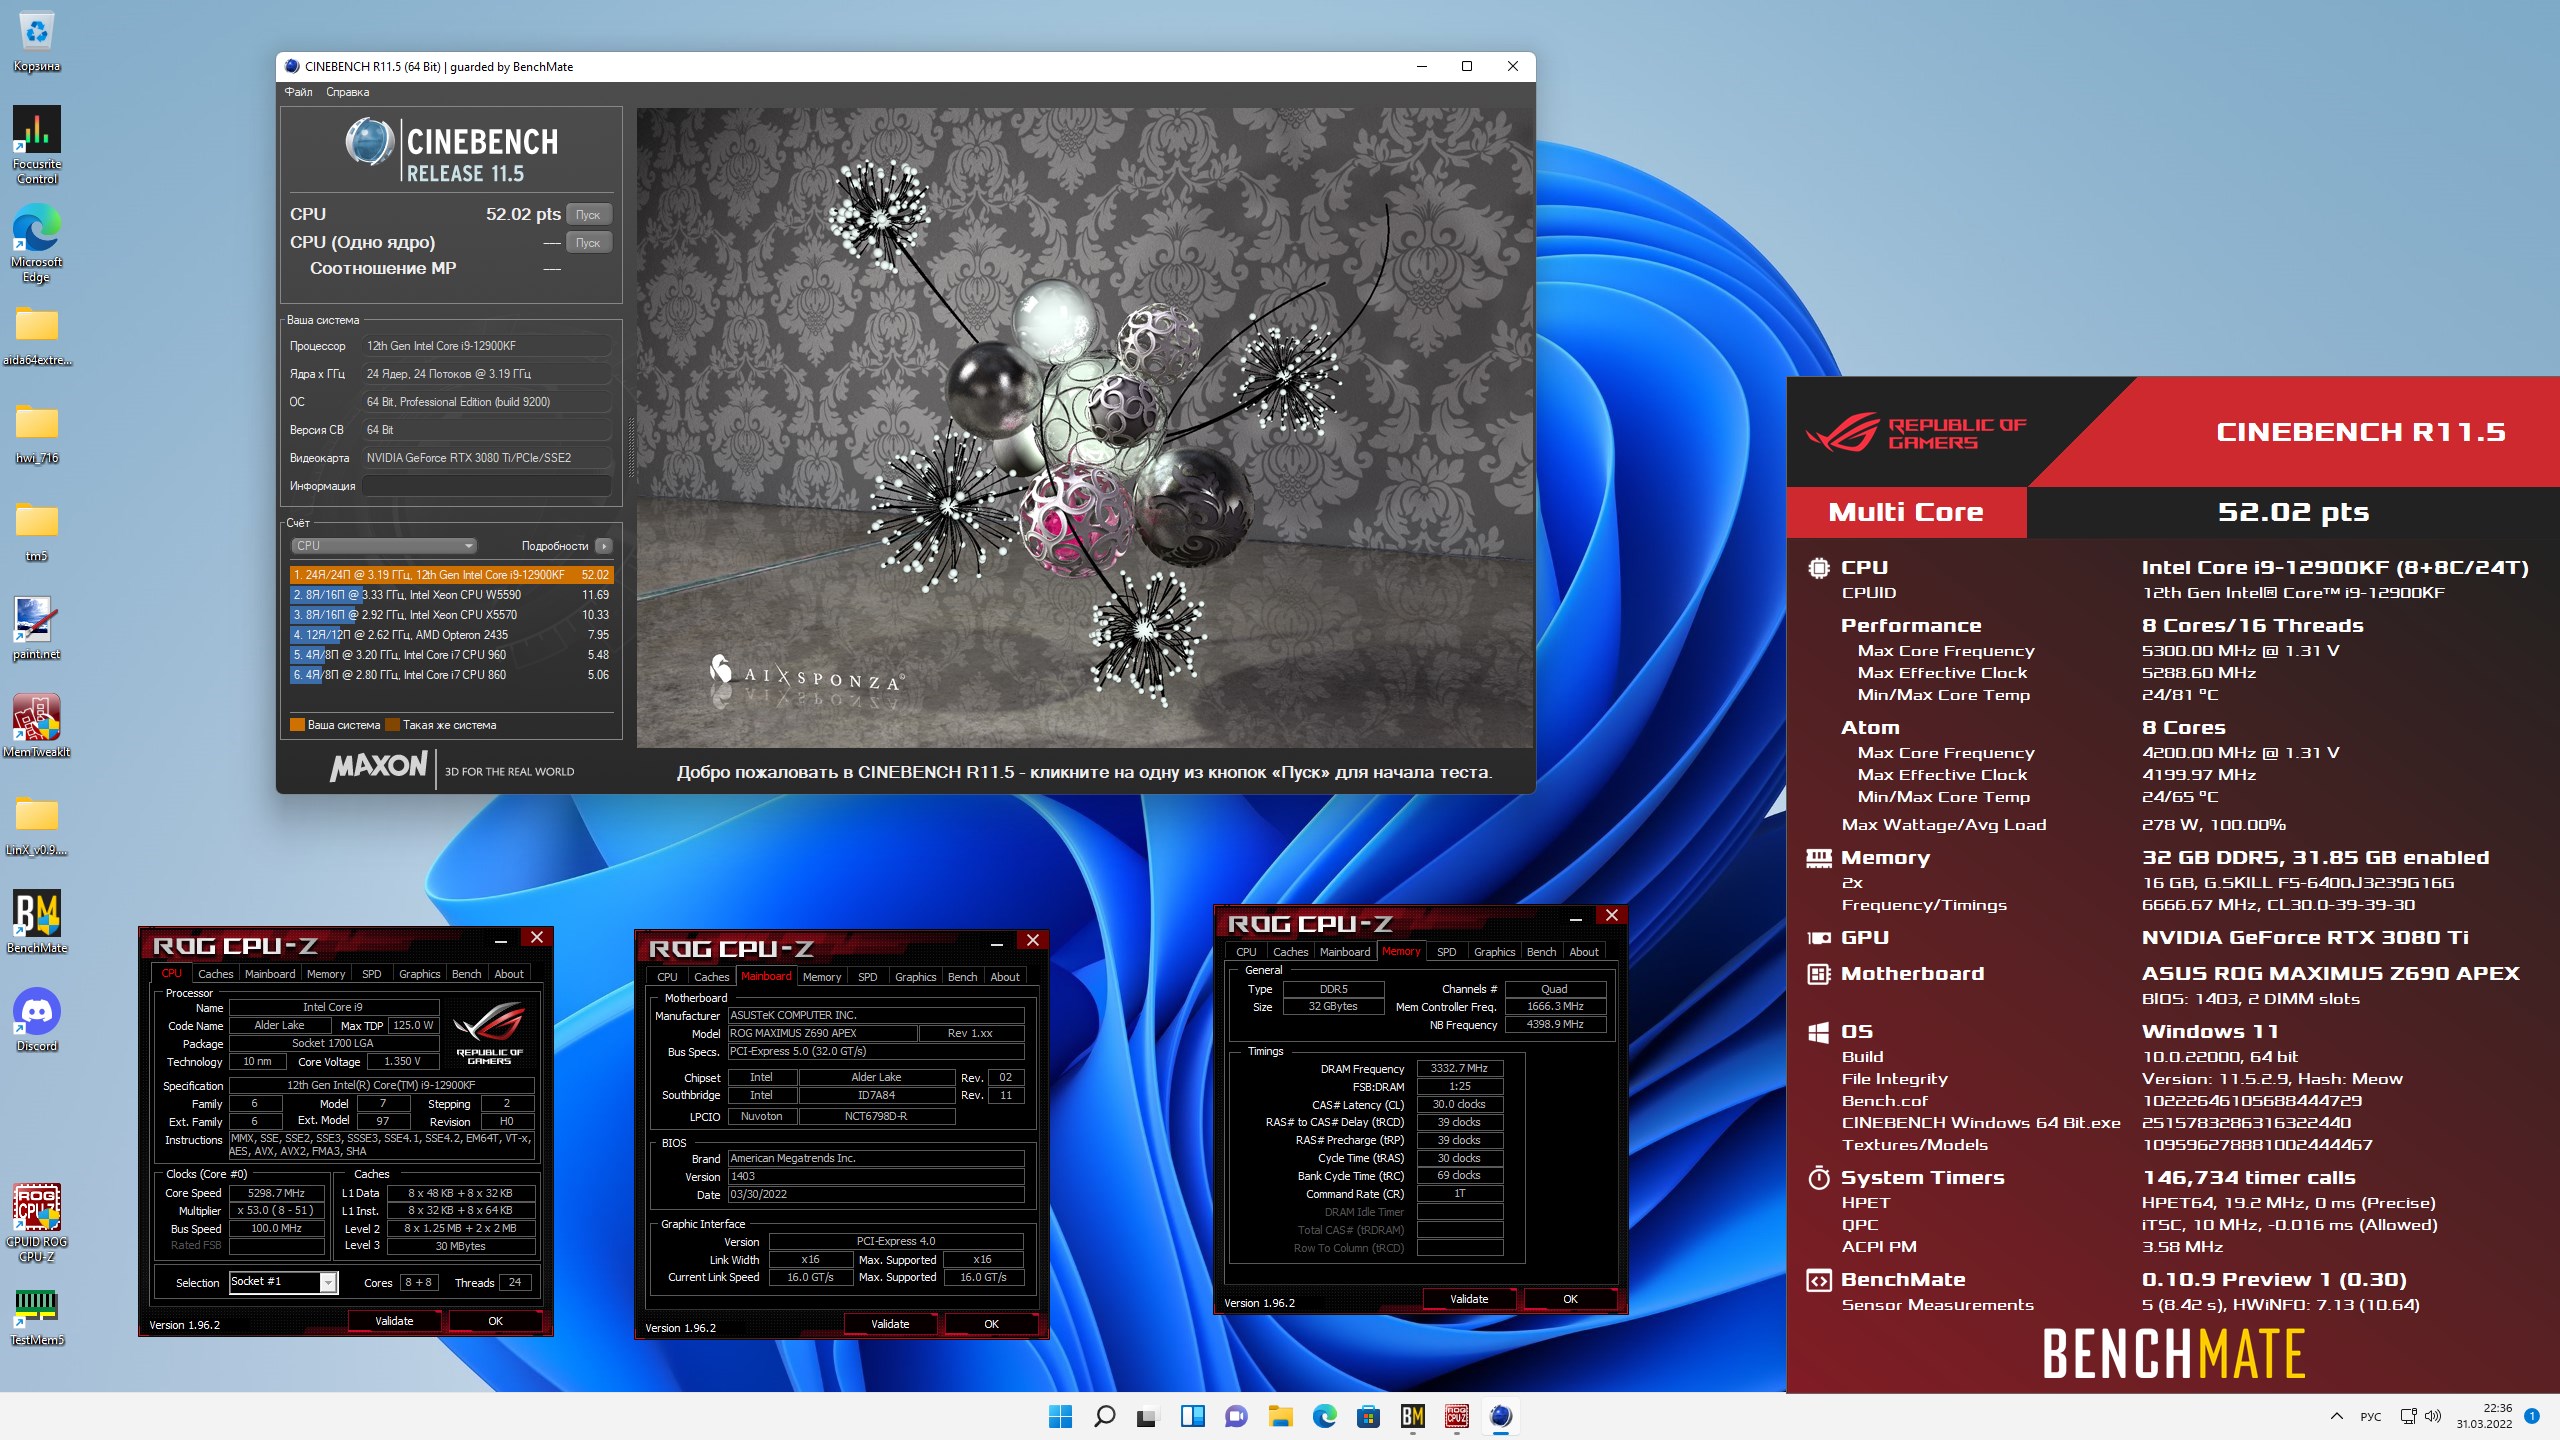Viewport: 2560px width, 1440px height.
Task: Open clock and date 22:36 in tray
Action: click(x=2484, y=1416)
